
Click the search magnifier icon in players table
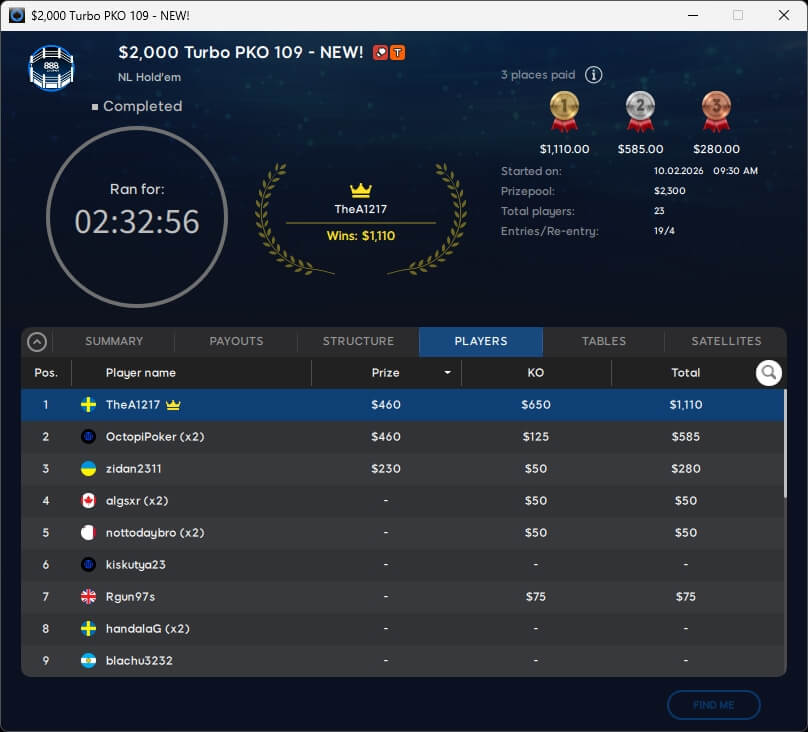click(768, 373)
